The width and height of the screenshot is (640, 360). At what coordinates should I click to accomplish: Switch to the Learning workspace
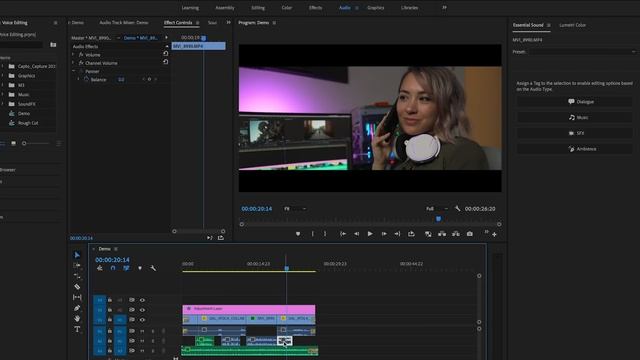coord(190,8)
